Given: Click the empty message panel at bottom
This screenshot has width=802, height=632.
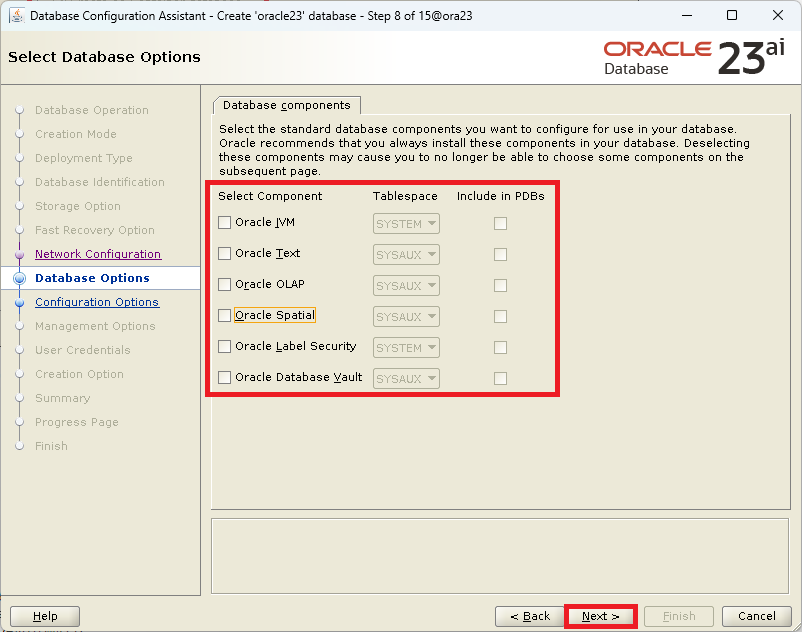Looking at the screenshot, I should [x=500, y=556].
